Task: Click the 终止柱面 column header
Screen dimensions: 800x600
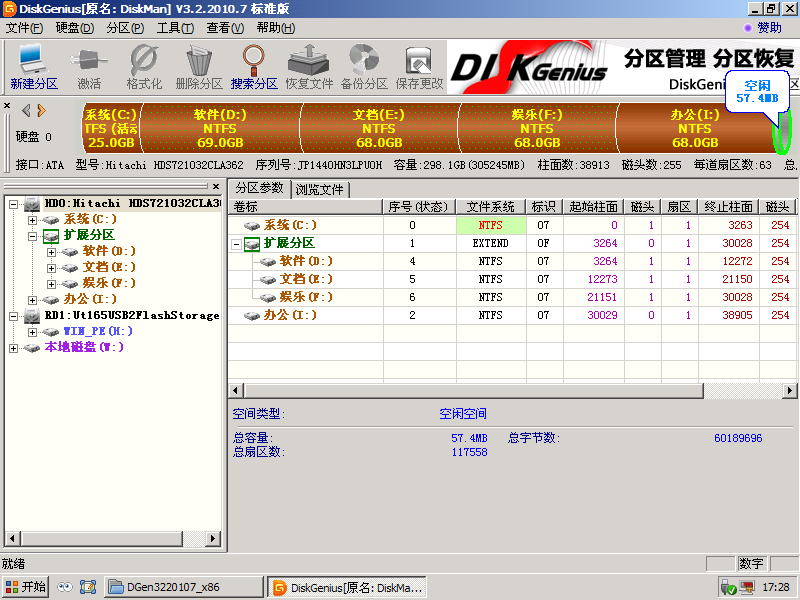Action: [x=728, y=207]
